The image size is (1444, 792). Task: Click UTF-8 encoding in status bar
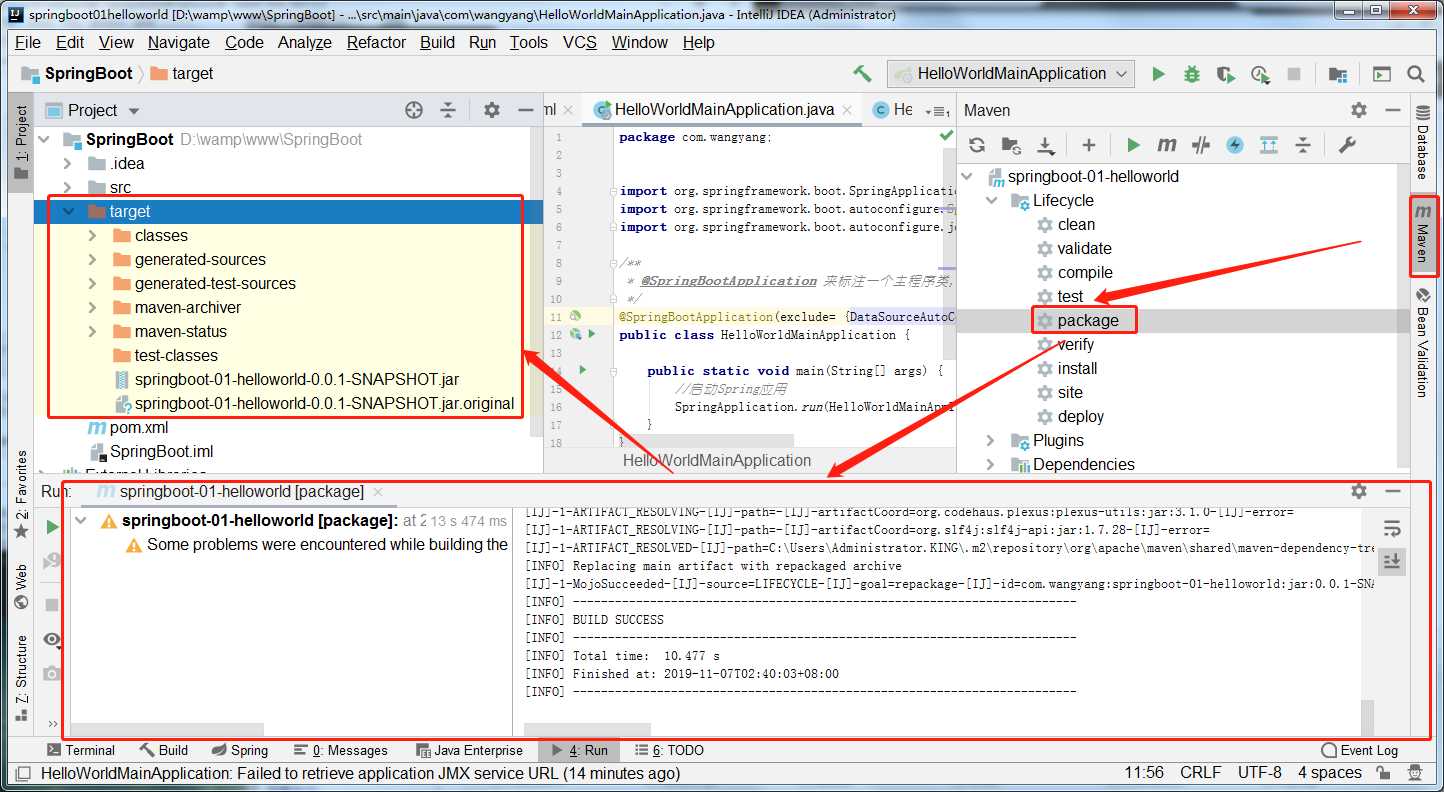[1259, 773]
